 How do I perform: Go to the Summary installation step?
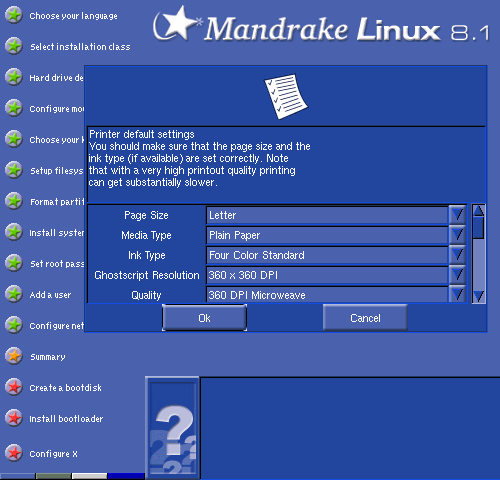tap(48, 357)
